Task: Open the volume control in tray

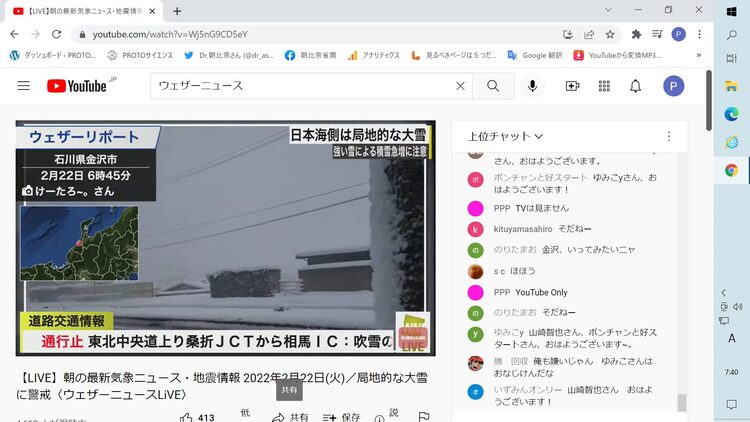Action: [738, 307]
